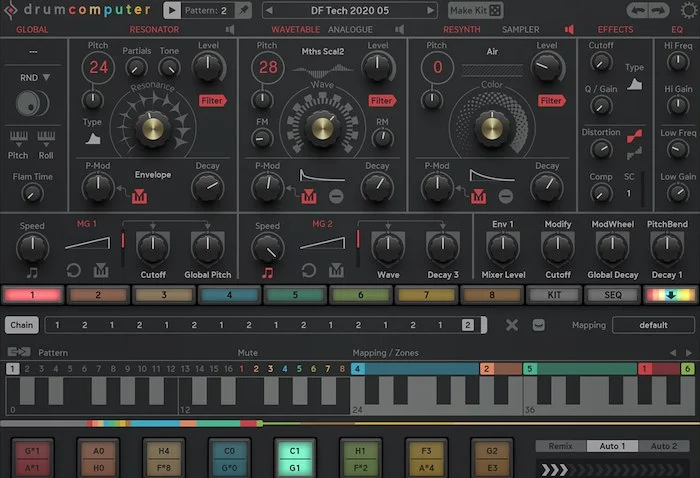Select drum channel 1 button

[x=33, y=295]
